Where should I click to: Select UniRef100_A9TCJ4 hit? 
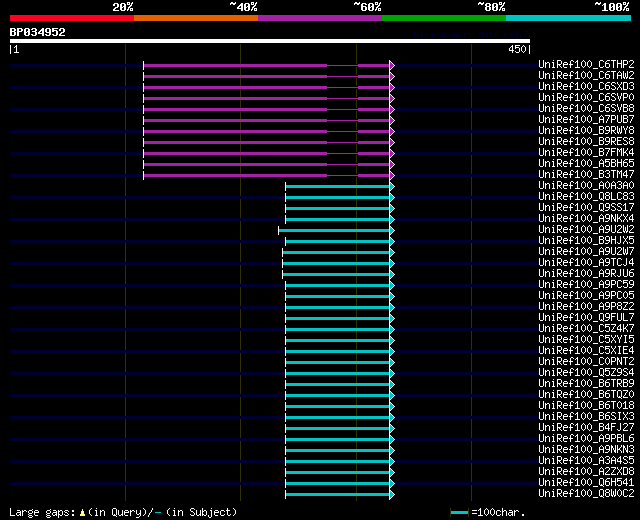(586, 263)
